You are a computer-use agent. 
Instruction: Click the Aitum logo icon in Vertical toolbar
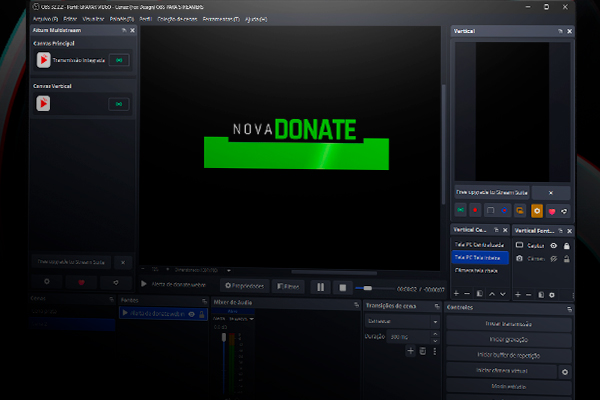tap(564, 211)
